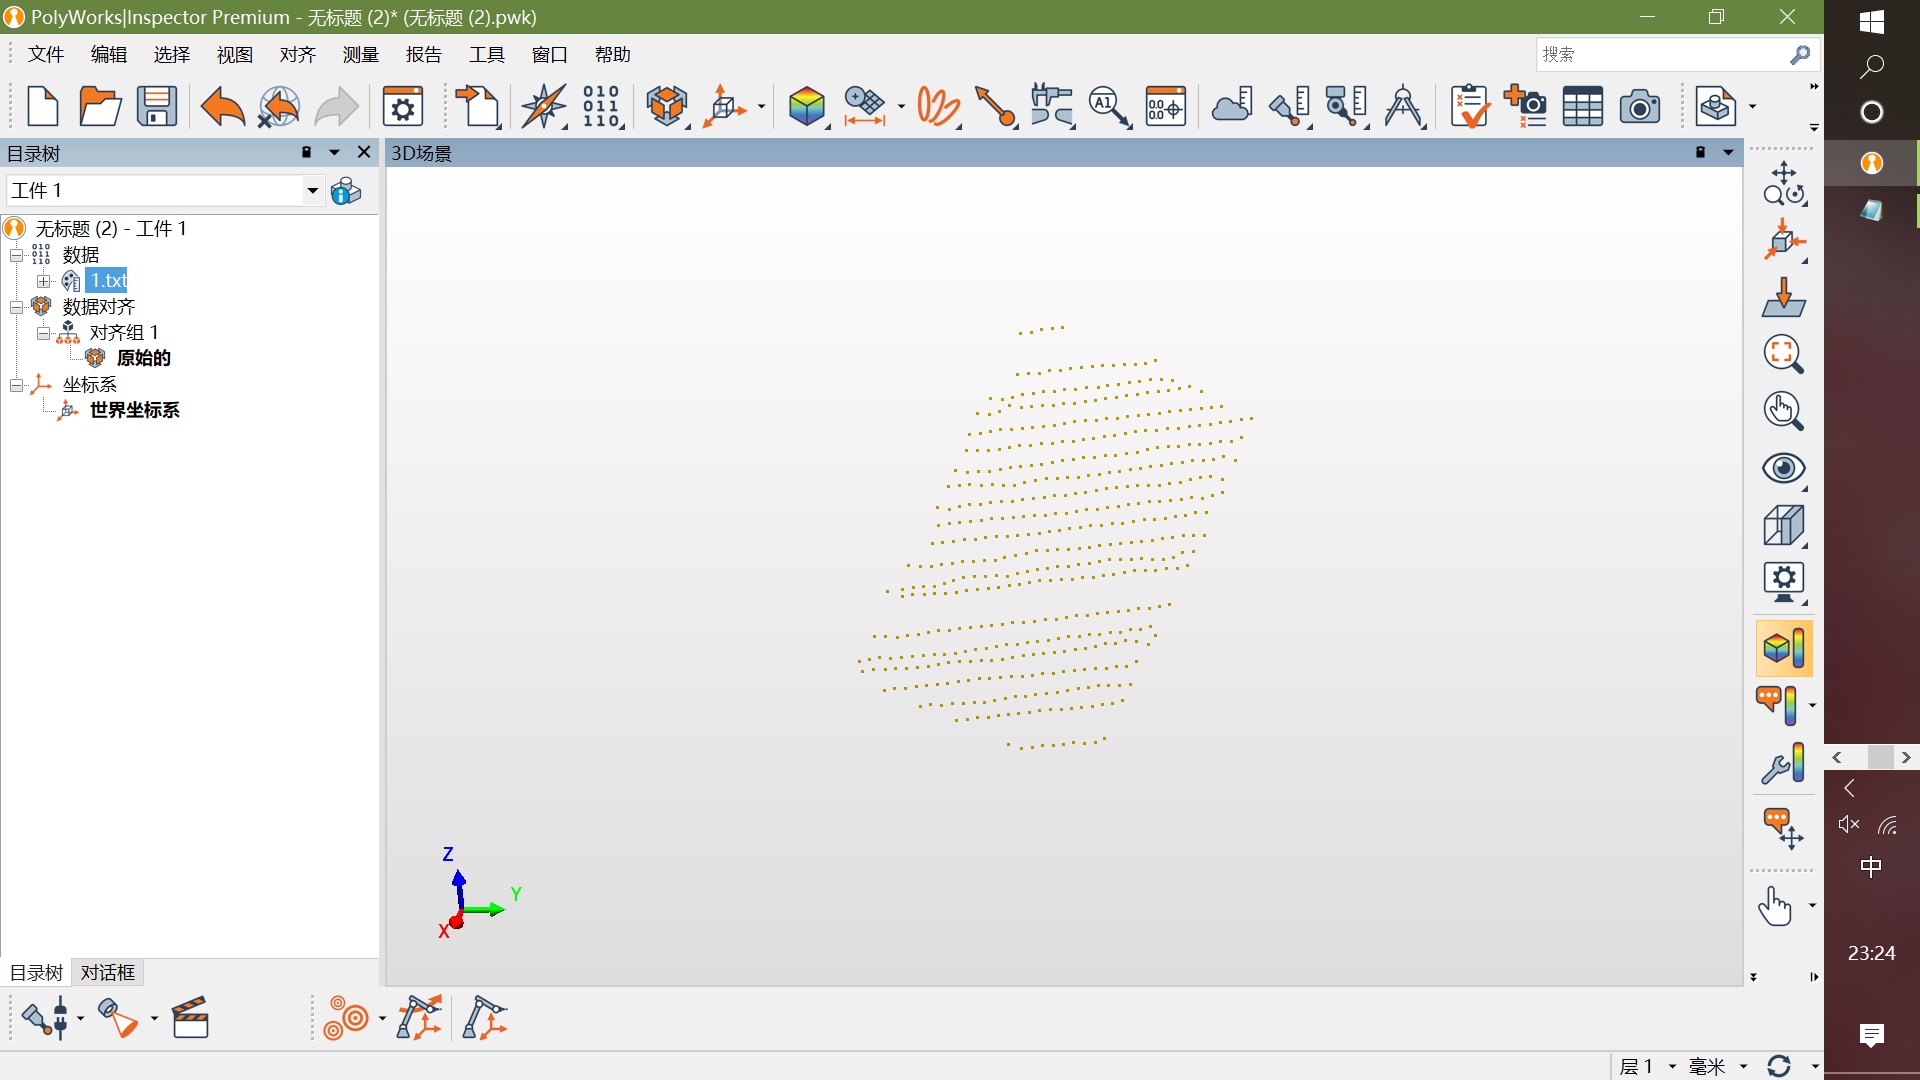The width and height of the screenshot is (1920, 1080).
Task: Select the 世界坐标系 tree item
Action: point(134,410)
